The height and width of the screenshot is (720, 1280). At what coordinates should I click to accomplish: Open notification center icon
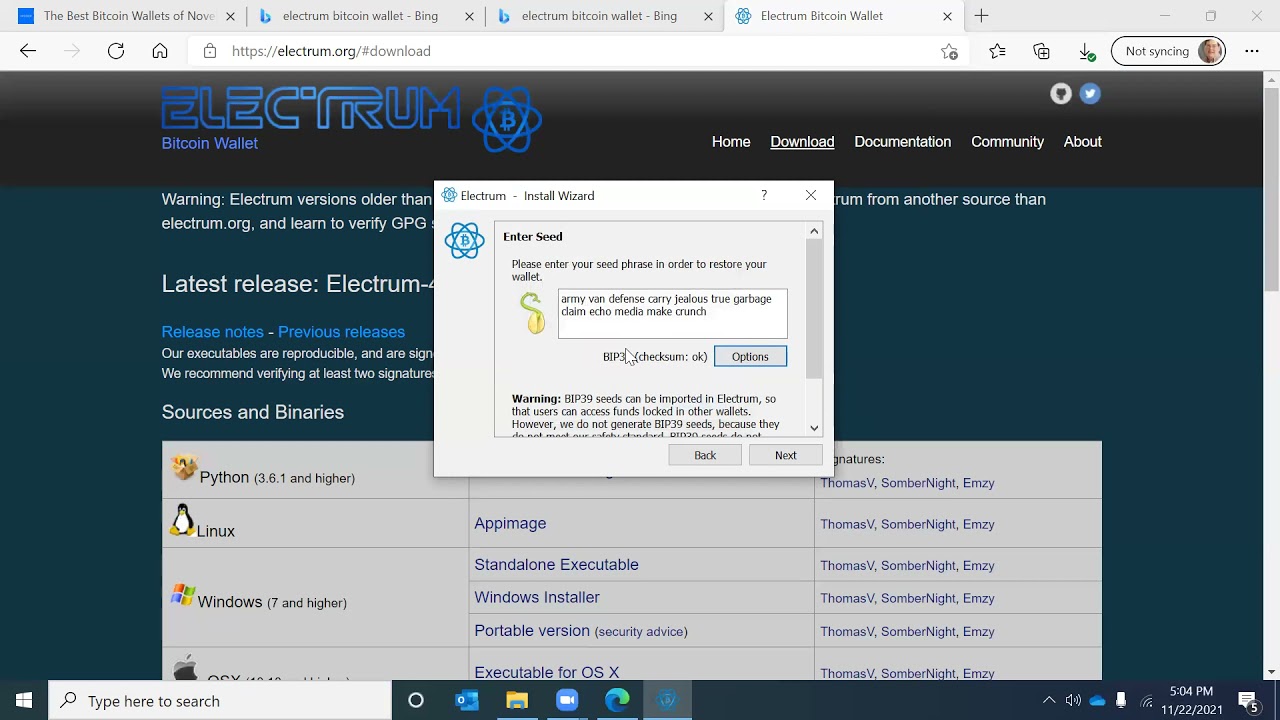click(x=1248, y=701)
